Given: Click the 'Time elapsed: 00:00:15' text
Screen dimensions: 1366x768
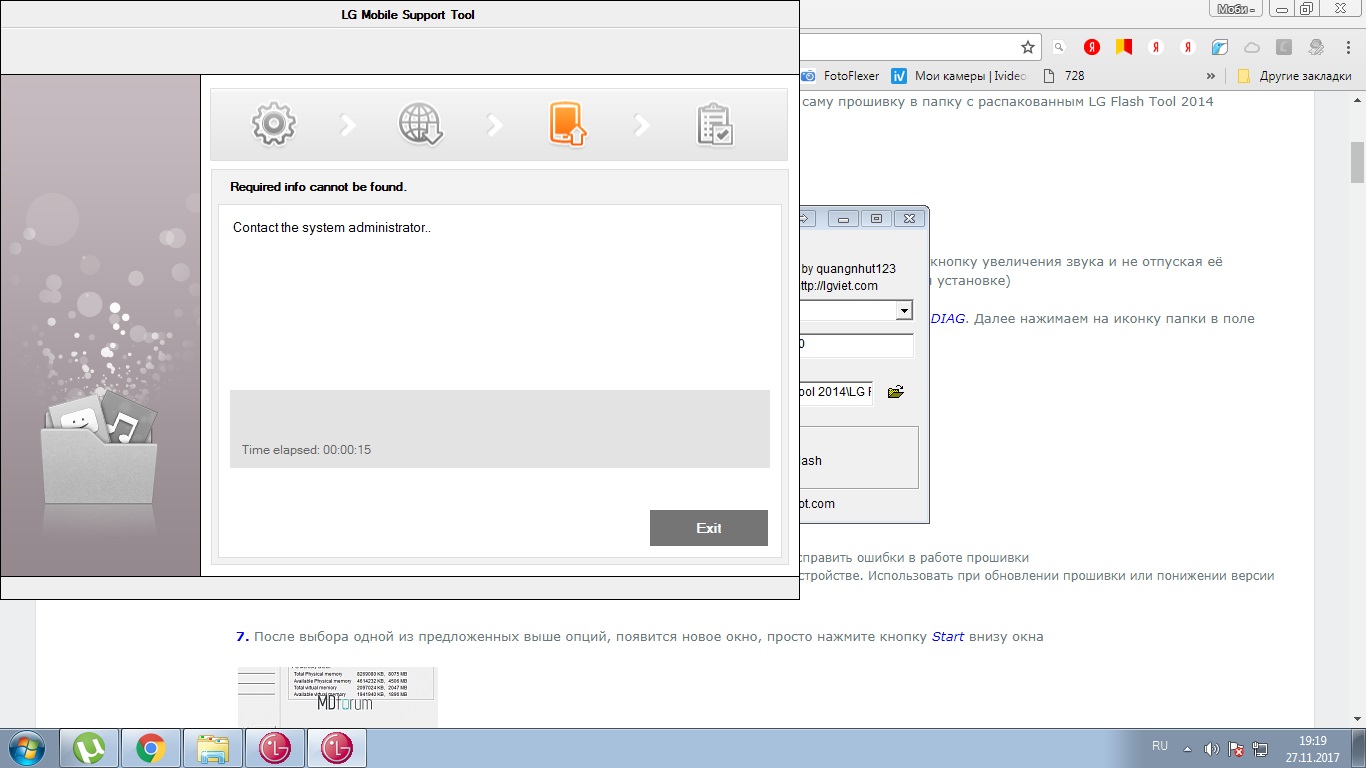Looking at the screenshot, I should coord(306,450).
